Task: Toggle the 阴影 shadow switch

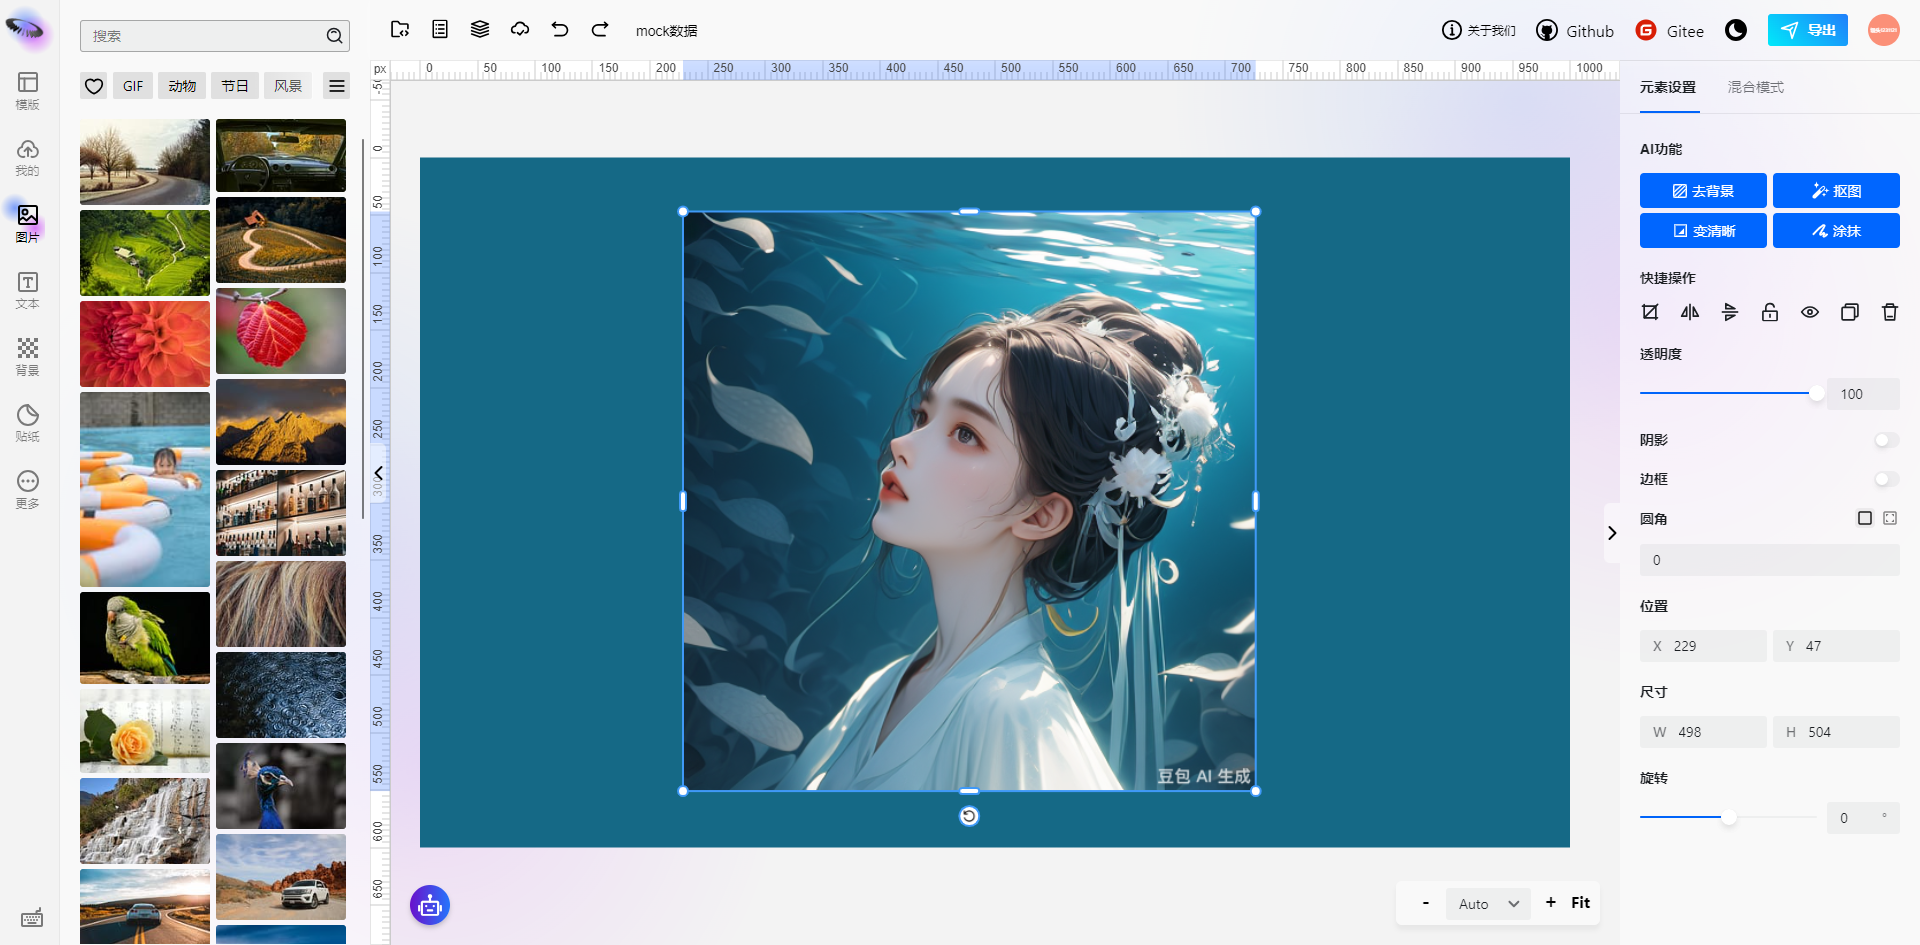Action: [1886, 440]
